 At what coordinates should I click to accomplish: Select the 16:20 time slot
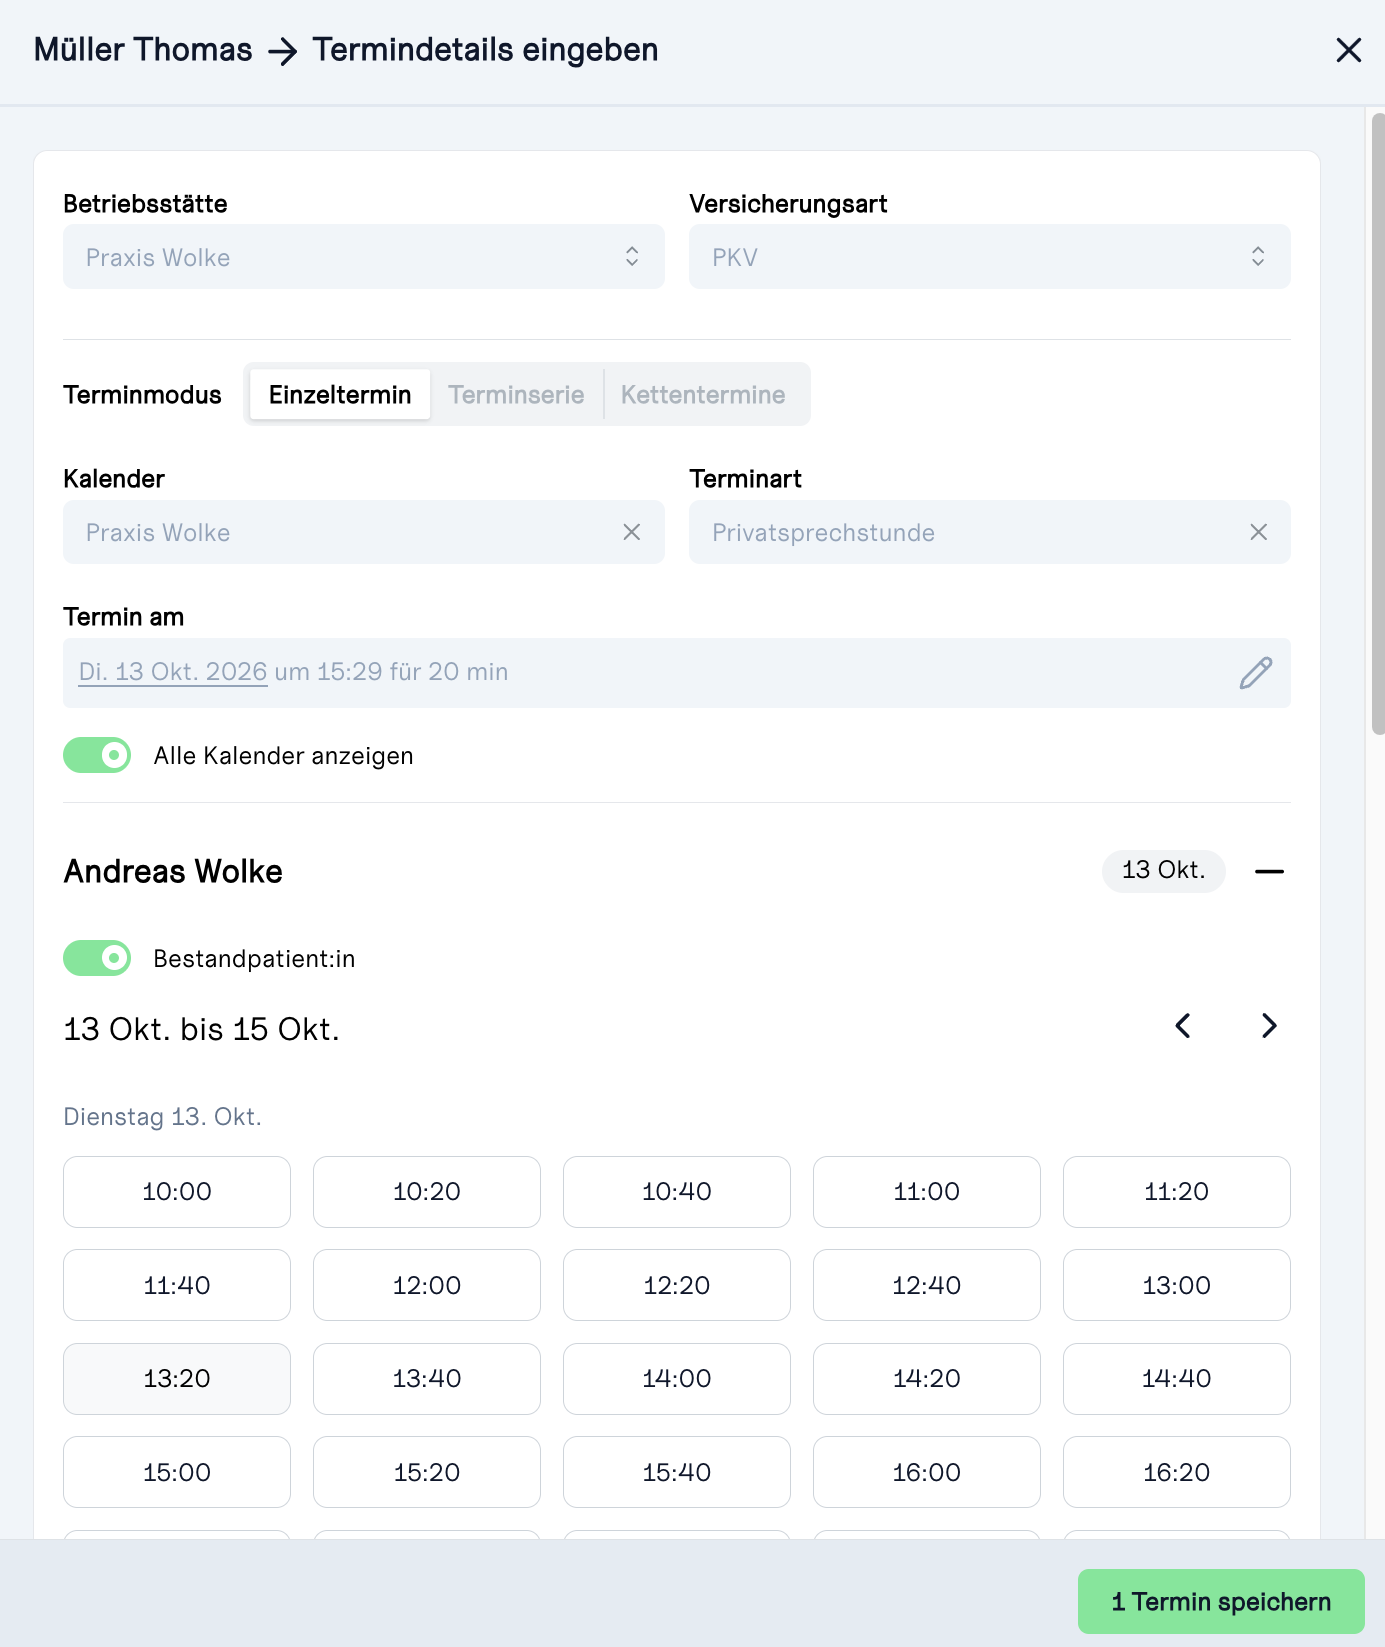point(1177,1472)
